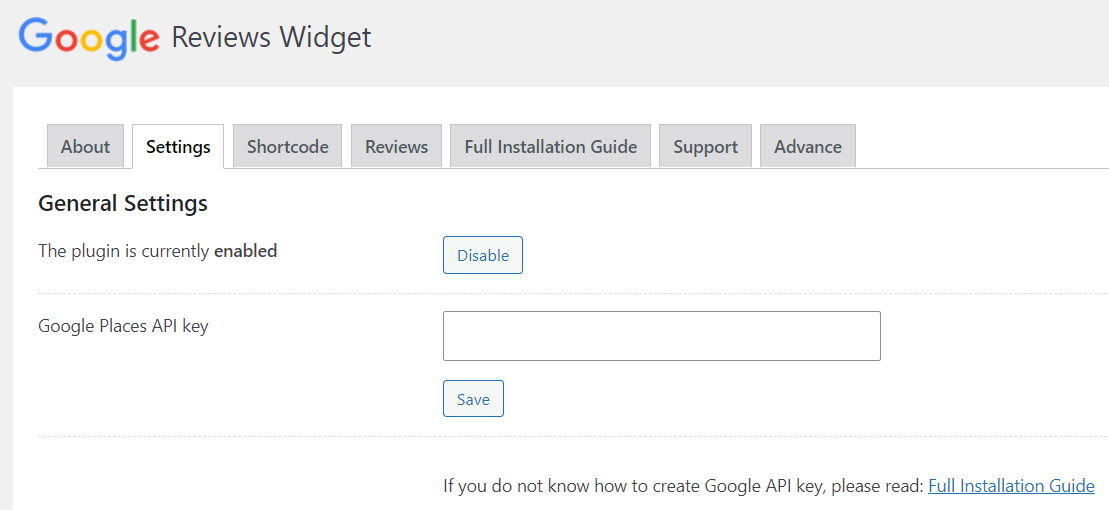Click the Google logo in header
The height and width of the screenshot is (510, 1109).
click(89, 38)
